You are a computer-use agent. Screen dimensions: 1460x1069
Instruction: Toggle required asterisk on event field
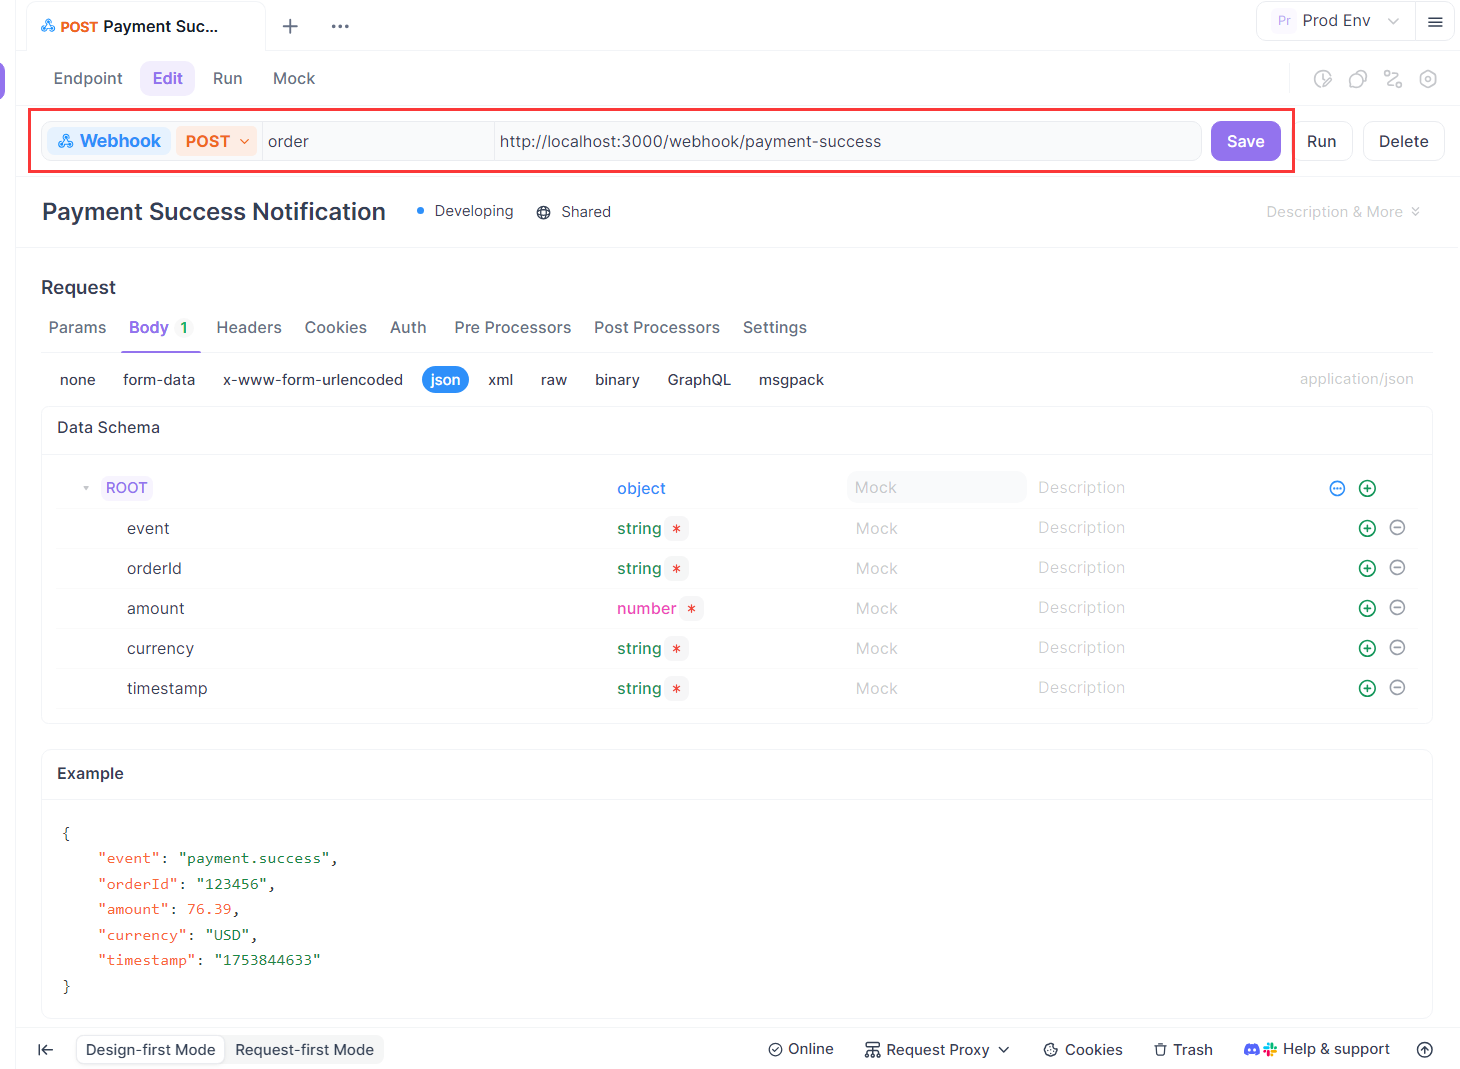pos(677,529)
